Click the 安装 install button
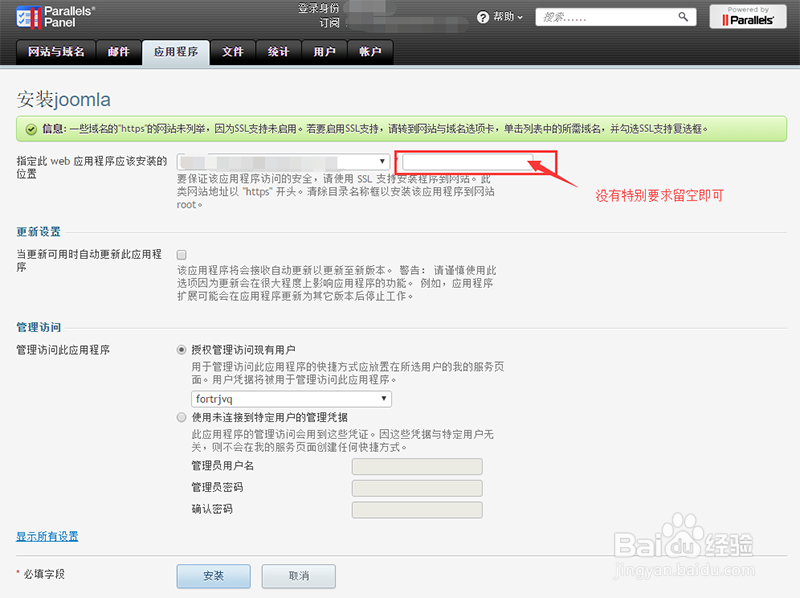Viewport: 800px width, 598px height. (212, 576)
